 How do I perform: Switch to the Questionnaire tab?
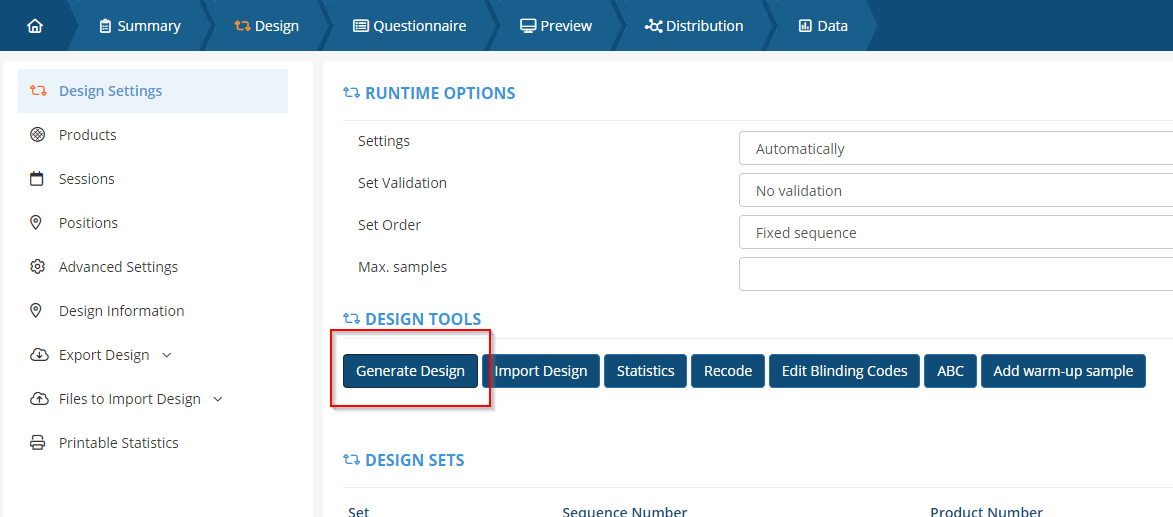click(410, 26)
